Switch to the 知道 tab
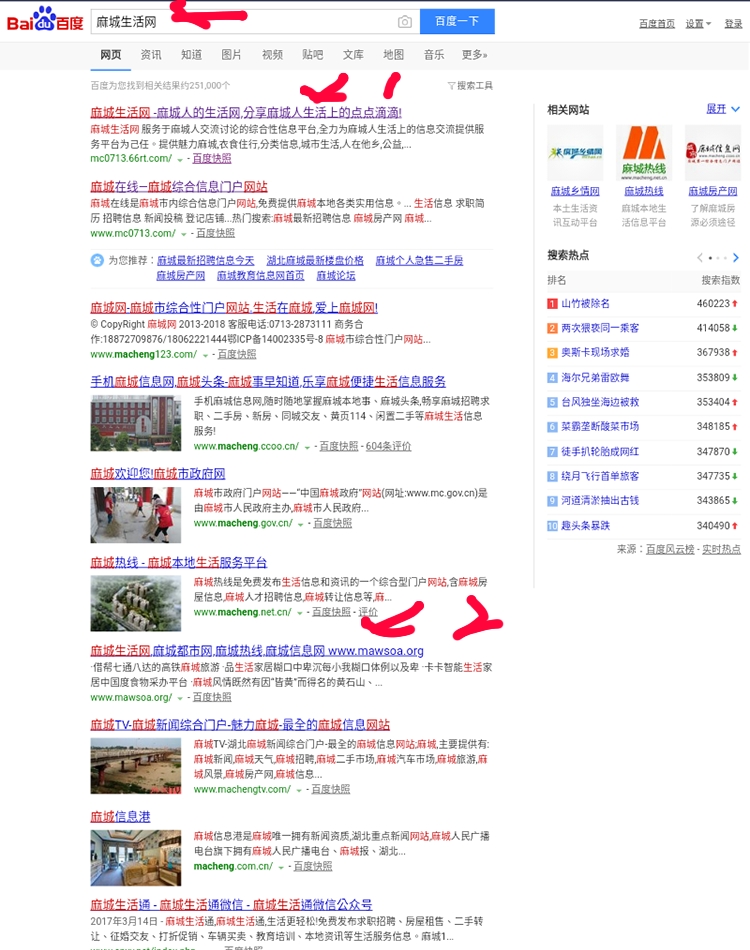 click(x=191, y=55)
